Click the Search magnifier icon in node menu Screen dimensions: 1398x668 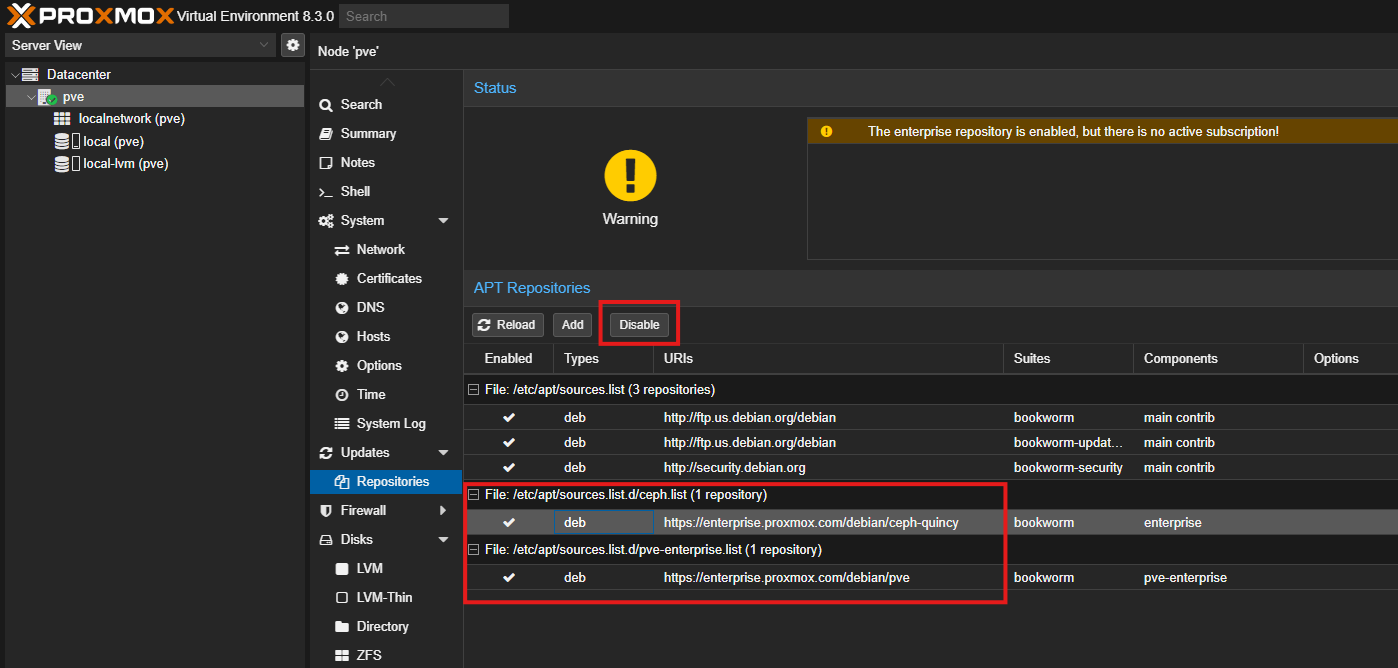326,105
